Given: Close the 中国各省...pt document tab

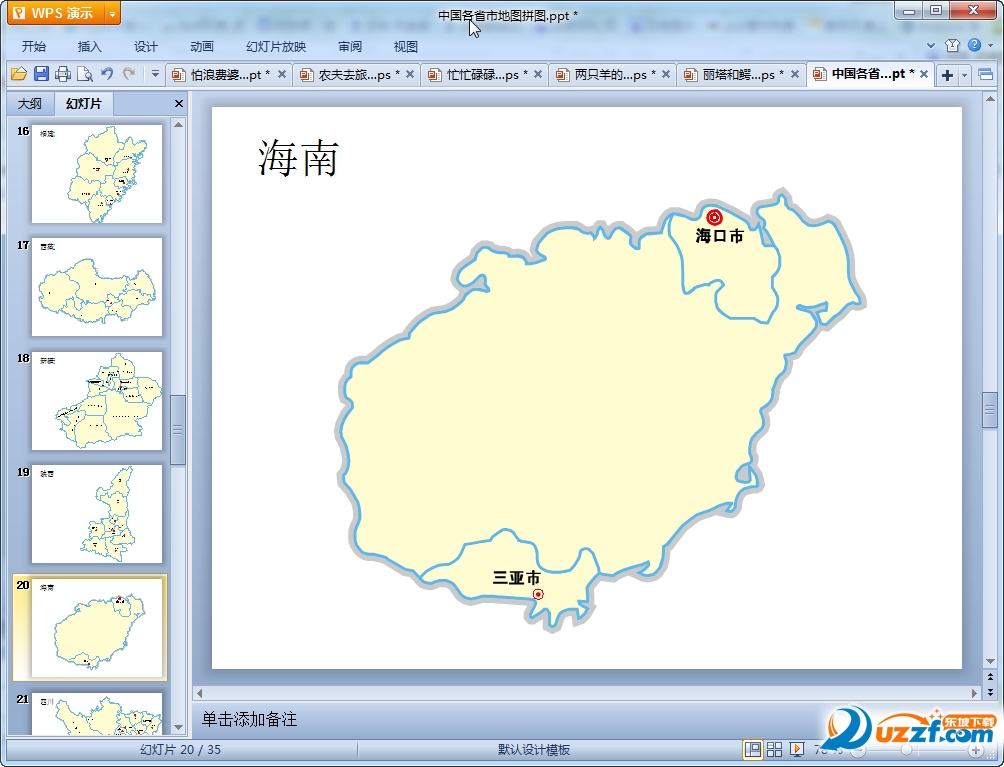Looking at the screenshot, I should point(924,74).
